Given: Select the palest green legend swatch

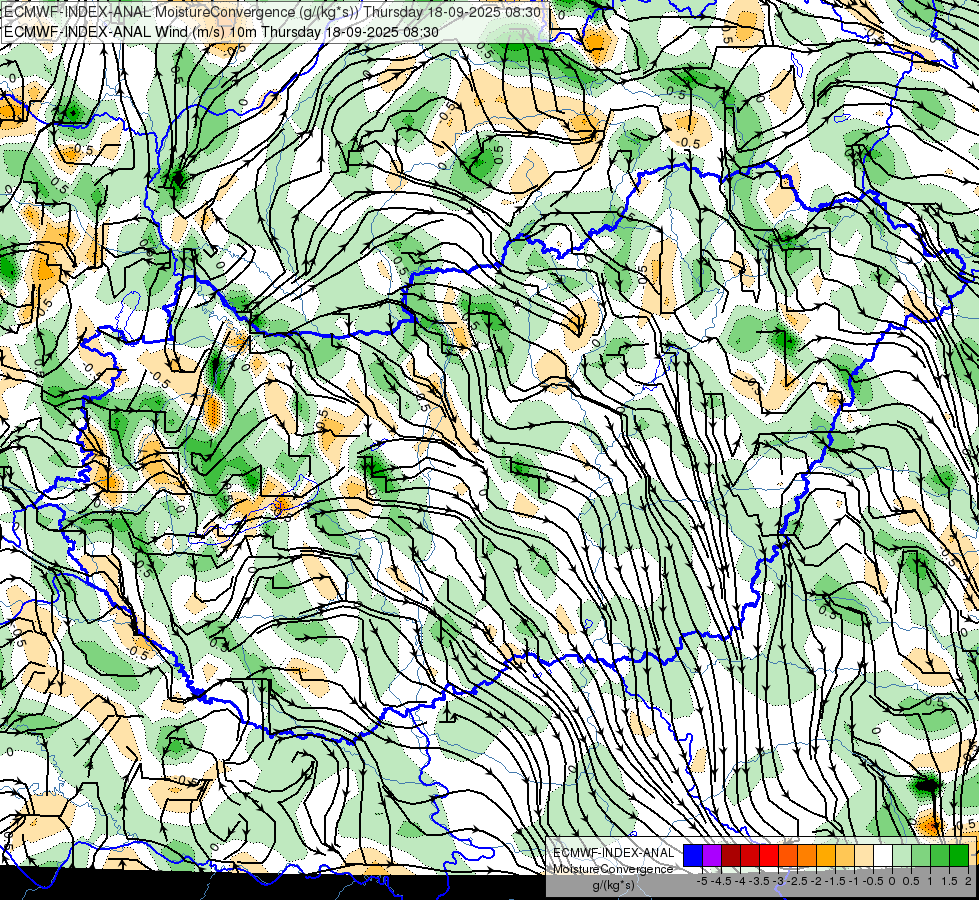Looking at the screenshot, I should pos(901,856).
